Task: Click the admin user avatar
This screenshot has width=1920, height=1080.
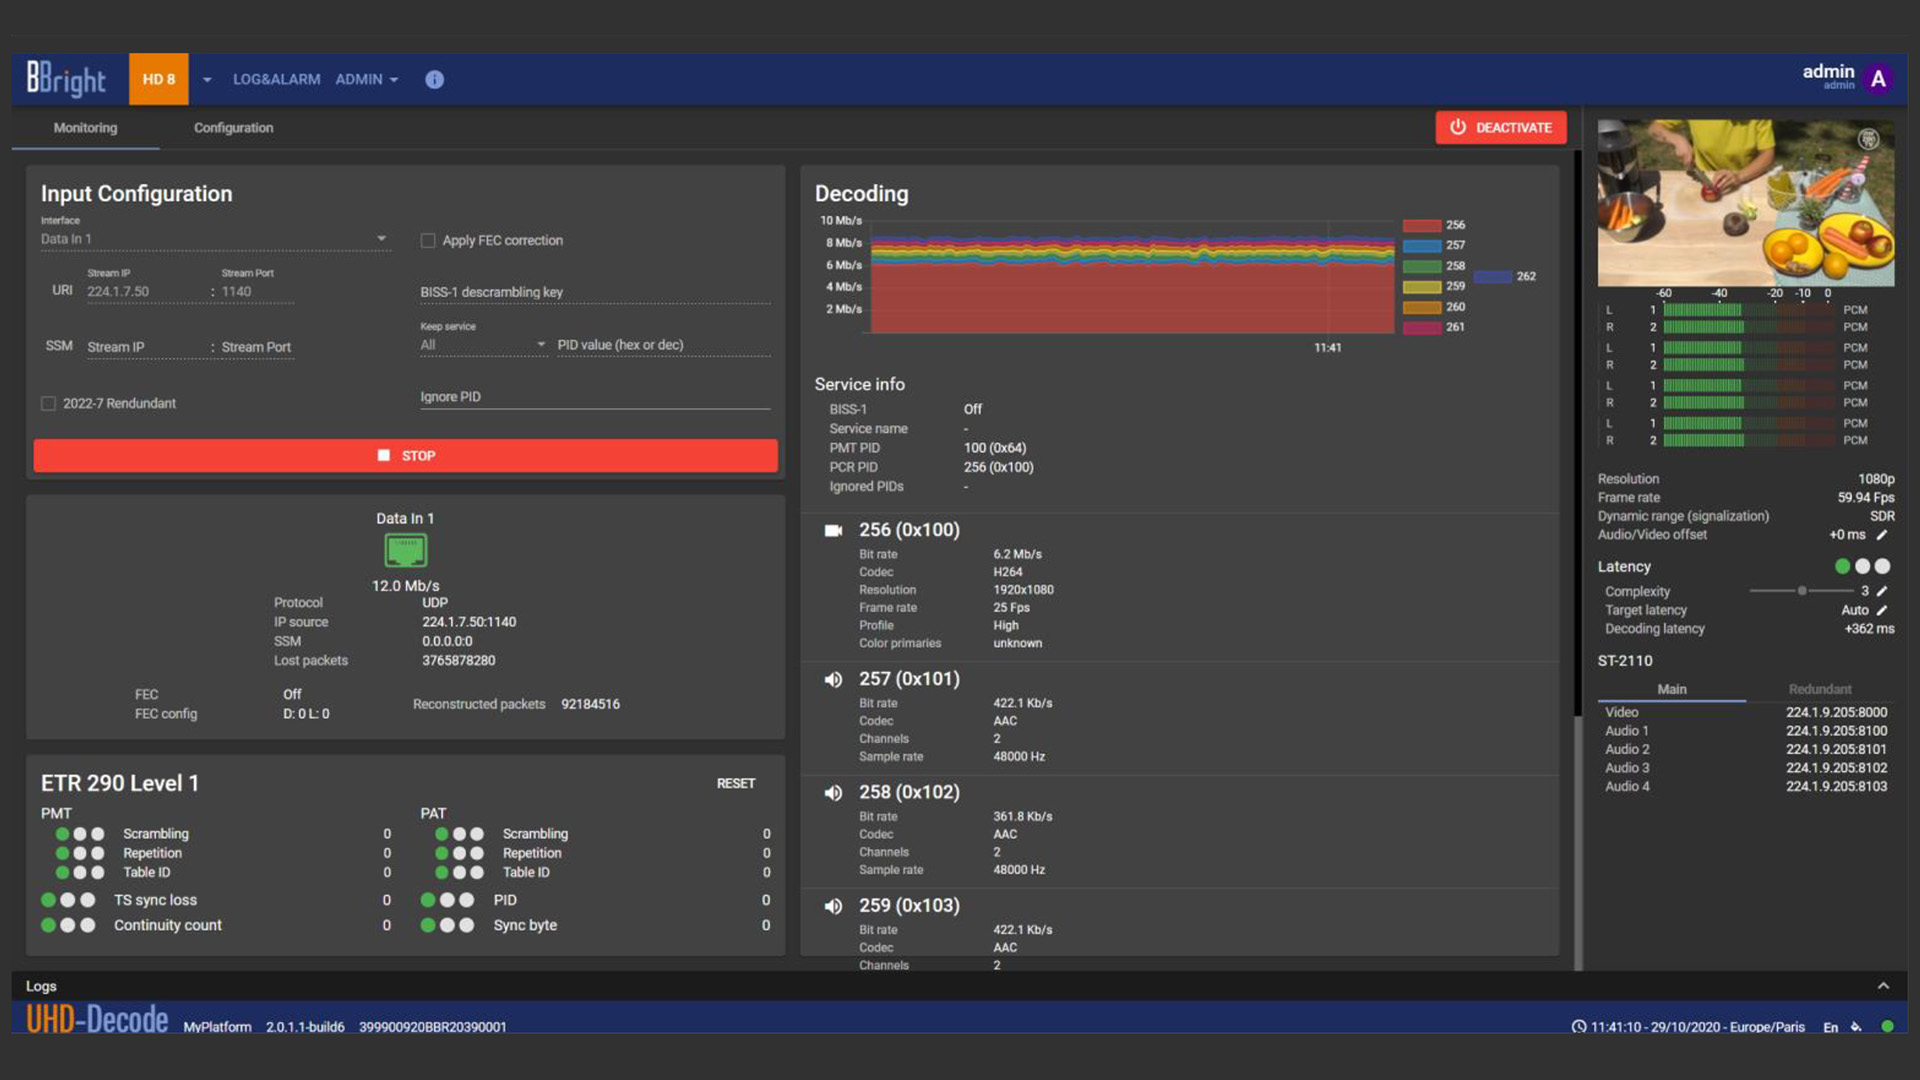Action: (x=1878, y=79)
